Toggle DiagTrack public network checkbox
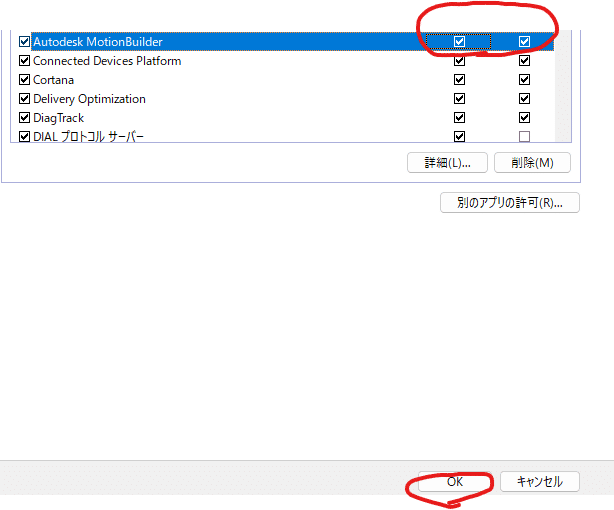Image resolution: width=614 pixels, height=510 pixels. click(x=524, y=118)
